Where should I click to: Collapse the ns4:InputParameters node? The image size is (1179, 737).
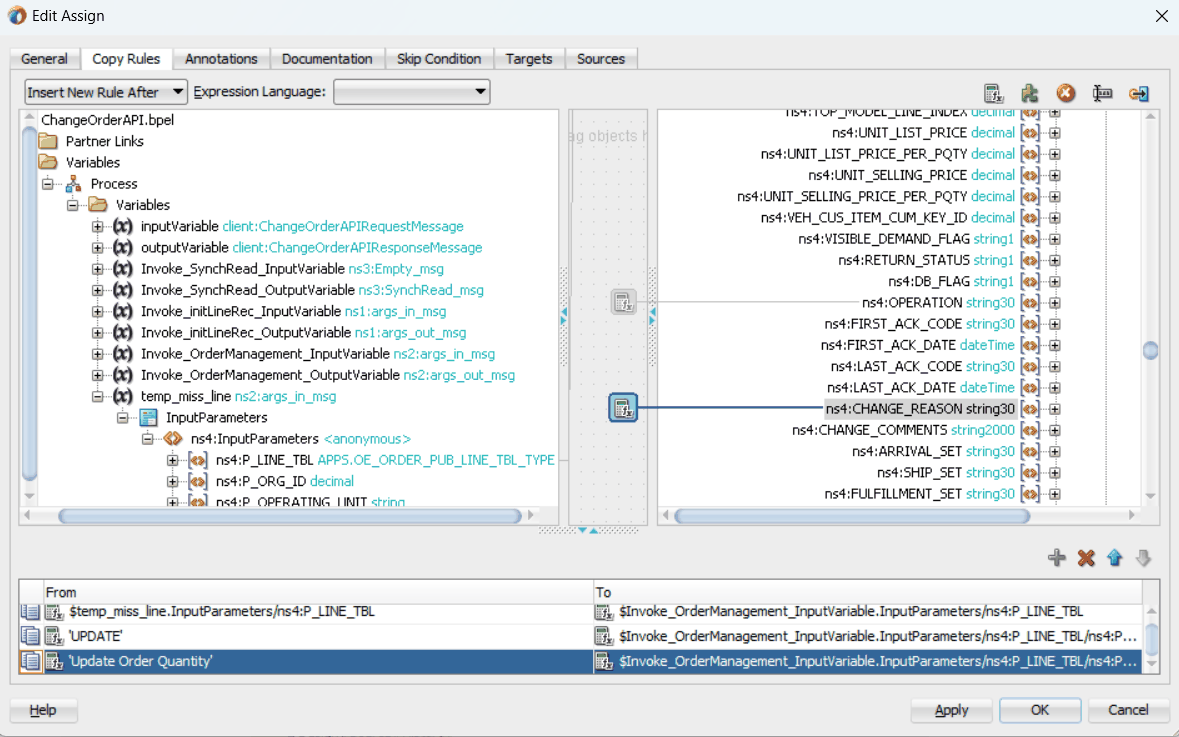point(147,438)
